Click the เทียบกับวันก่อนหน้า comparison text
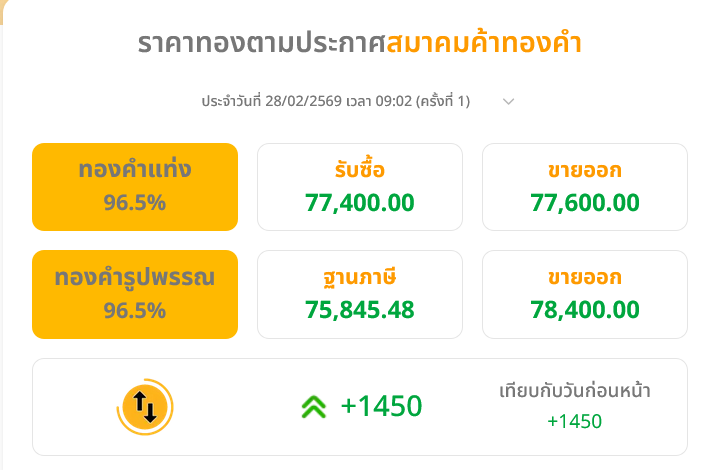 click(574, 391)
